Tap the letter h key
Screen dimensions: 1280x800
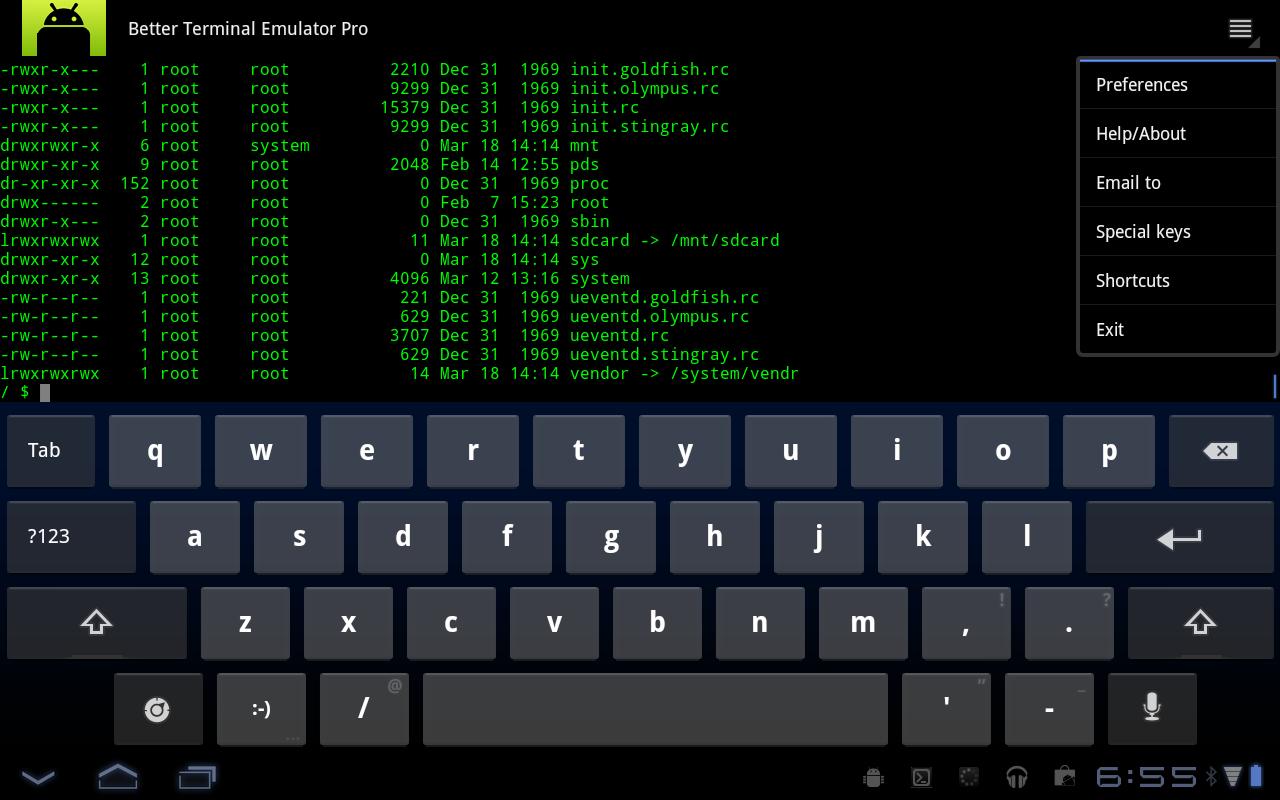(x=715, y=537)
